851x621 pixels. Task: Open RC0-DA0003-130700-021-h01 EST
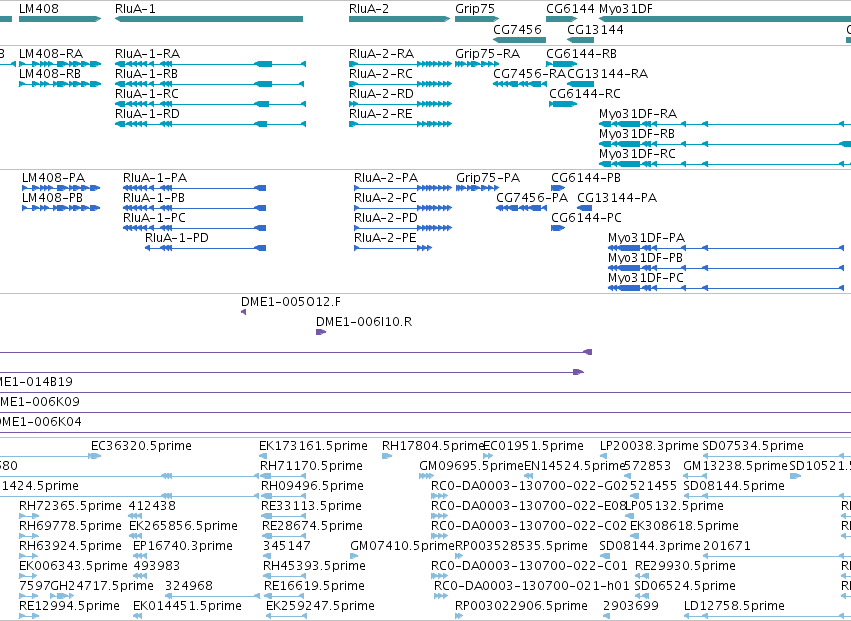[440, 596]
